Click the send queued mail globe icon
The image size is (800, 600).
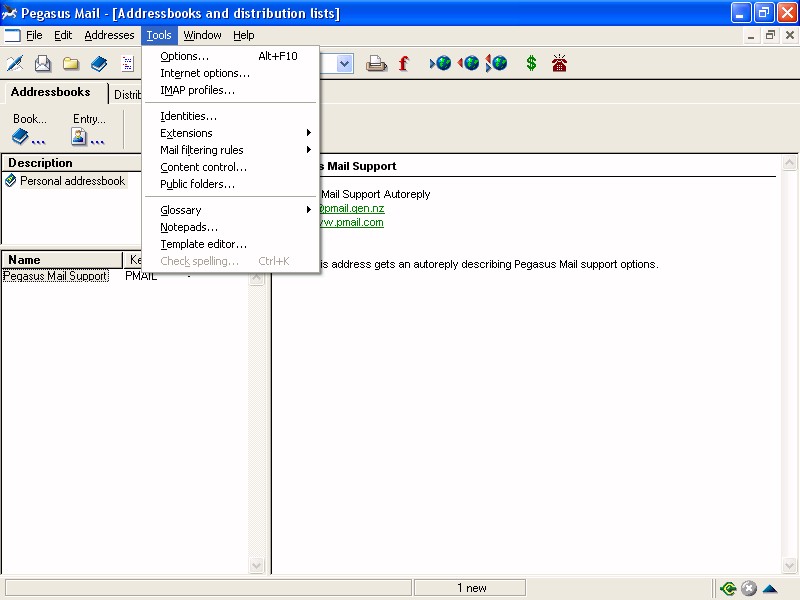pyautogui.click(x=440, y=63)
